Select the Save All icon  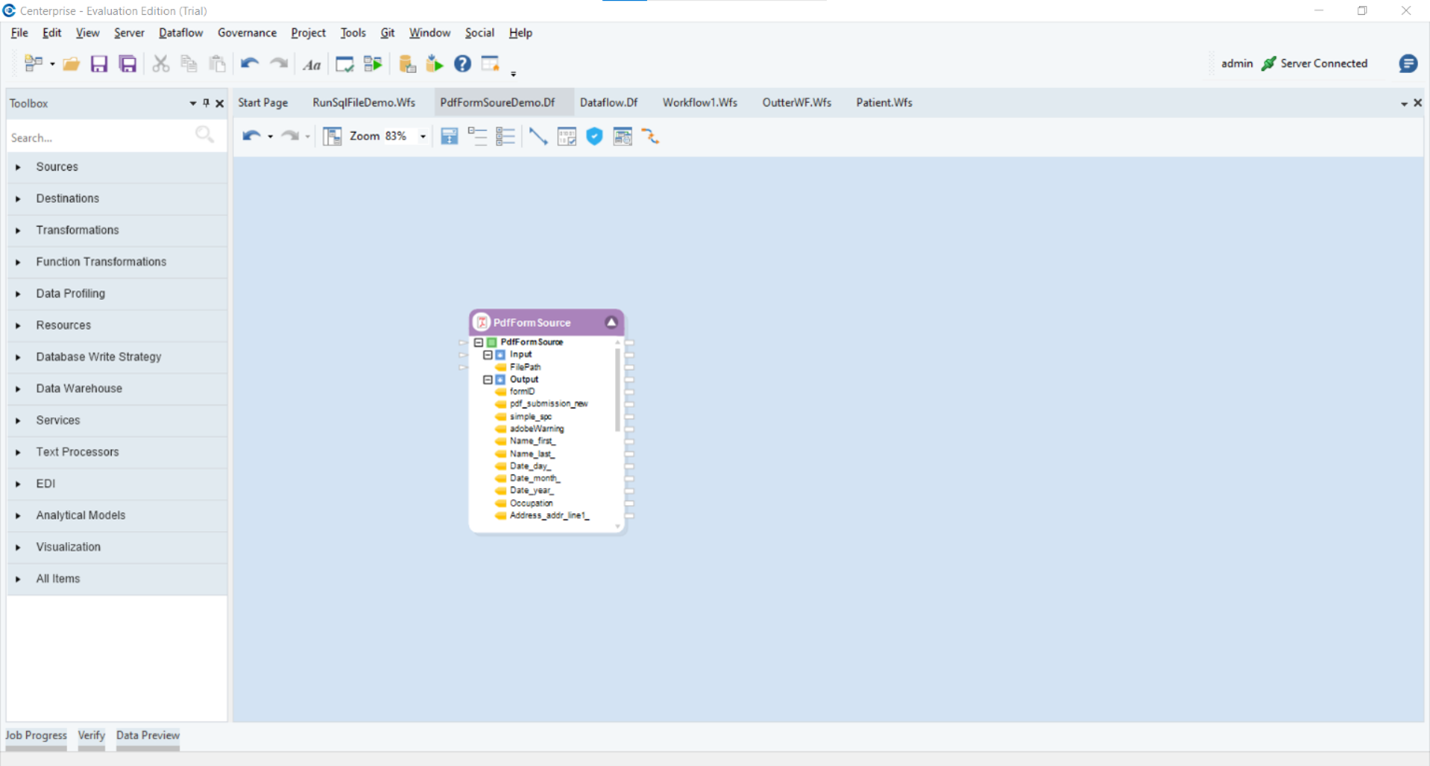(x=128, y=63)
